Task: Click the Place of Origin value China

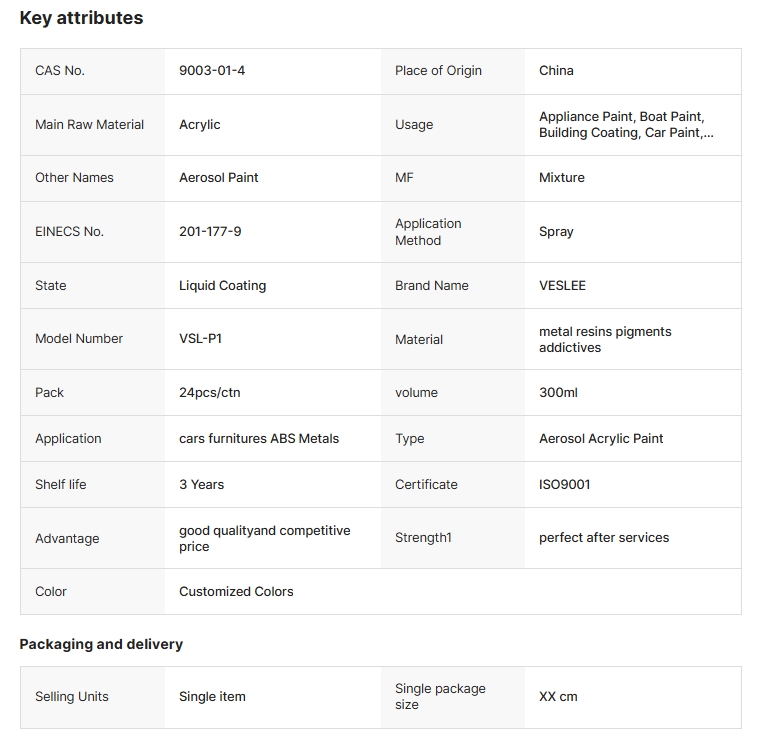Action: (x=556, y=71)
